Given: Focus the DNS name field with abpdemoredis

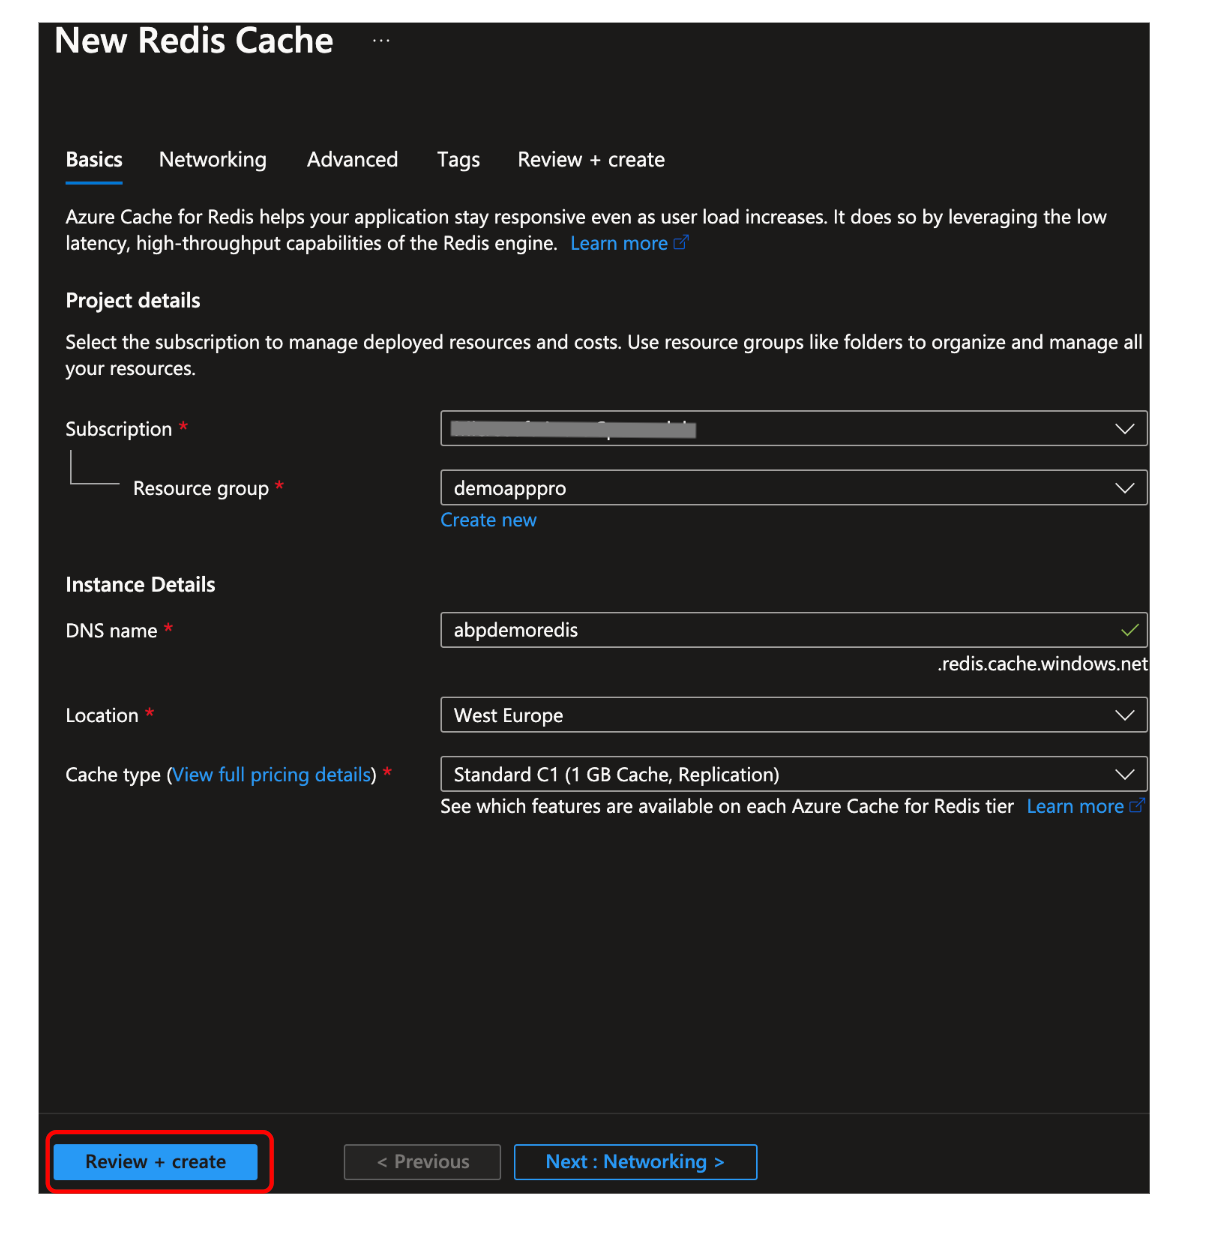Looking at the screenshot, I should click(x=794, y=630).
